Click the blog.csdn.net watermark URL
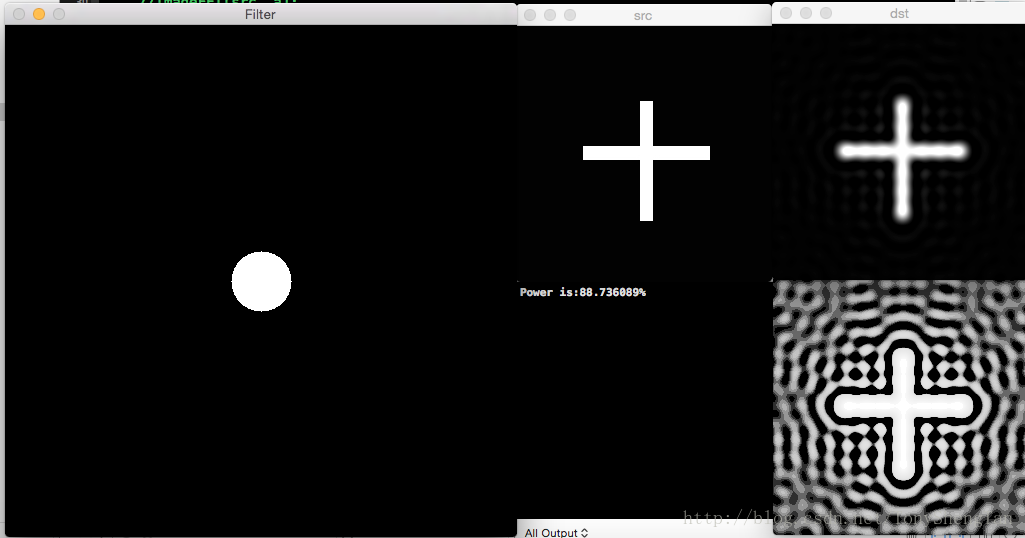This screenshot has height=538, width=1025. [x=850, y=518]
